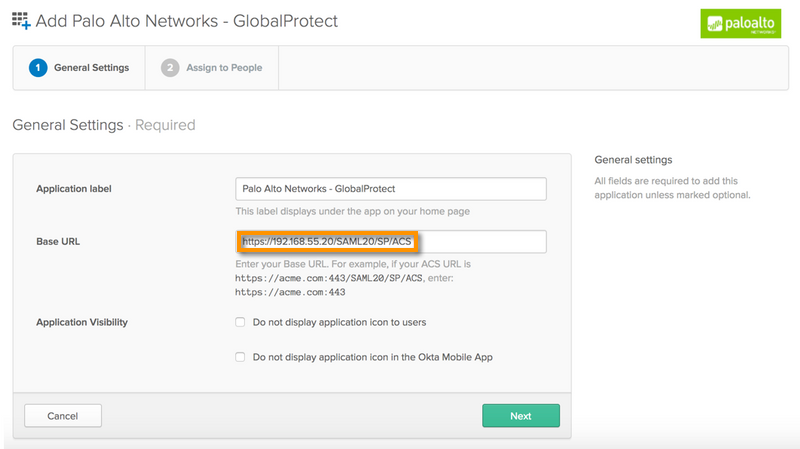The width and height of the screenshot is (800, 449).
Task: Open the Assign to People tab
Action: point(224,68)
